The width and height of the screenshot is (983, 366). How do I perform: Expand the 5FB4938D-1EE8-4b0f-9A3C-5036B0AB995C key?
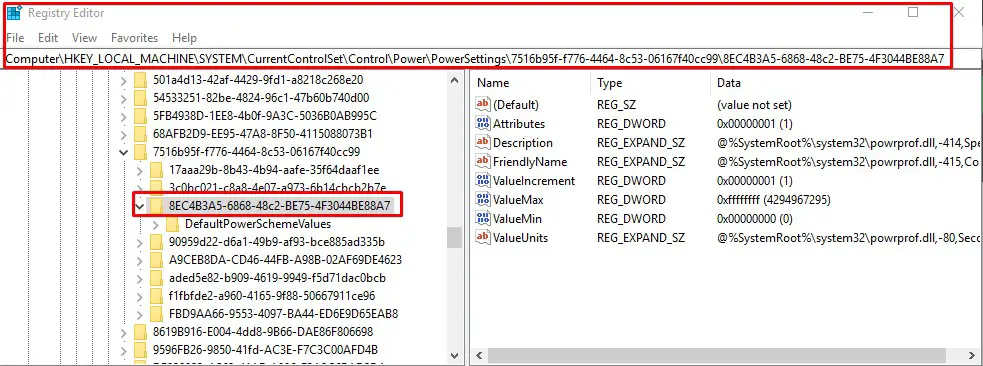124,116
